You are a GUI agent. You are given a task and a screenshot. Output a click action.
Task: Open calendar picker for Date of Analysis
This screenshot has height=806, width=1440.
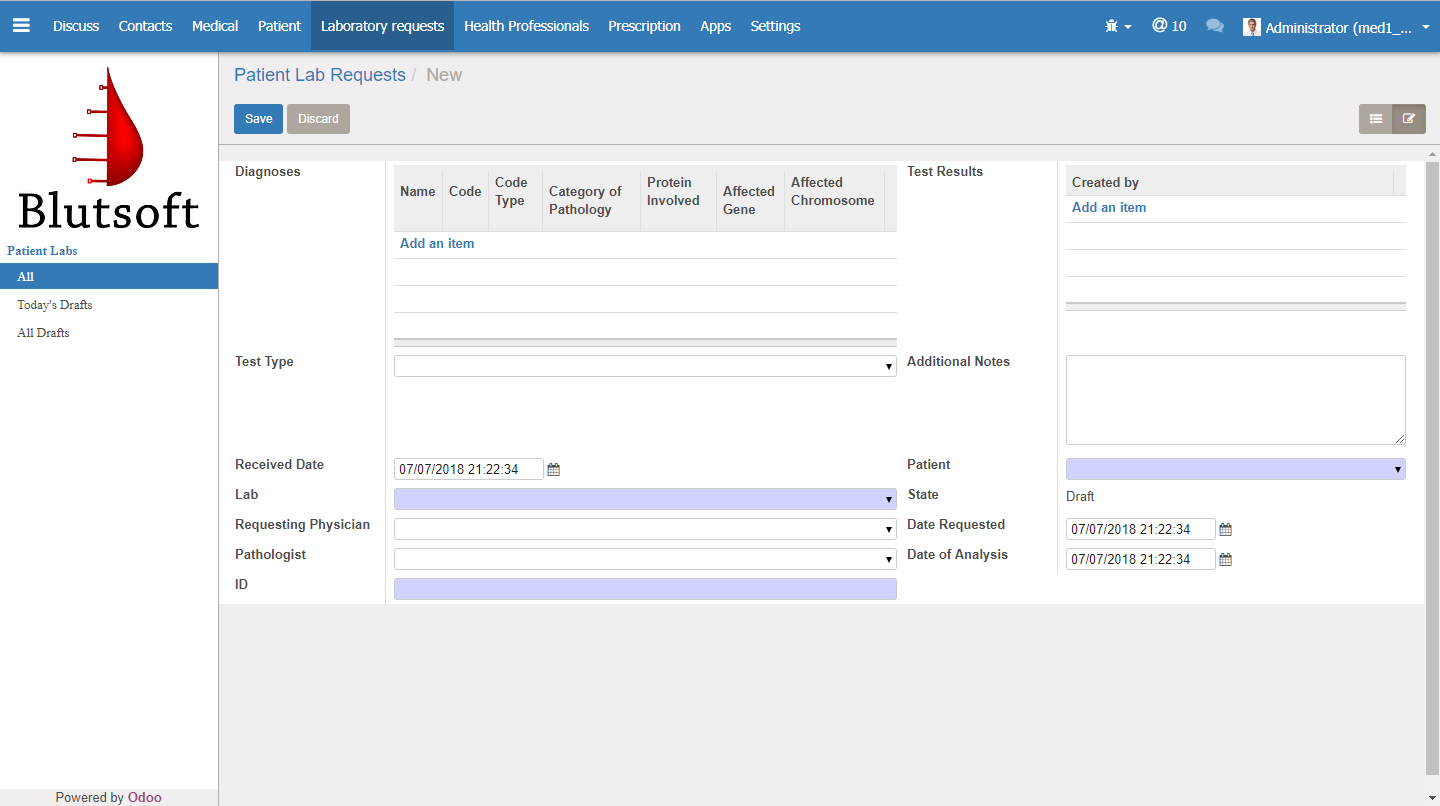[x=1226, y=560]
